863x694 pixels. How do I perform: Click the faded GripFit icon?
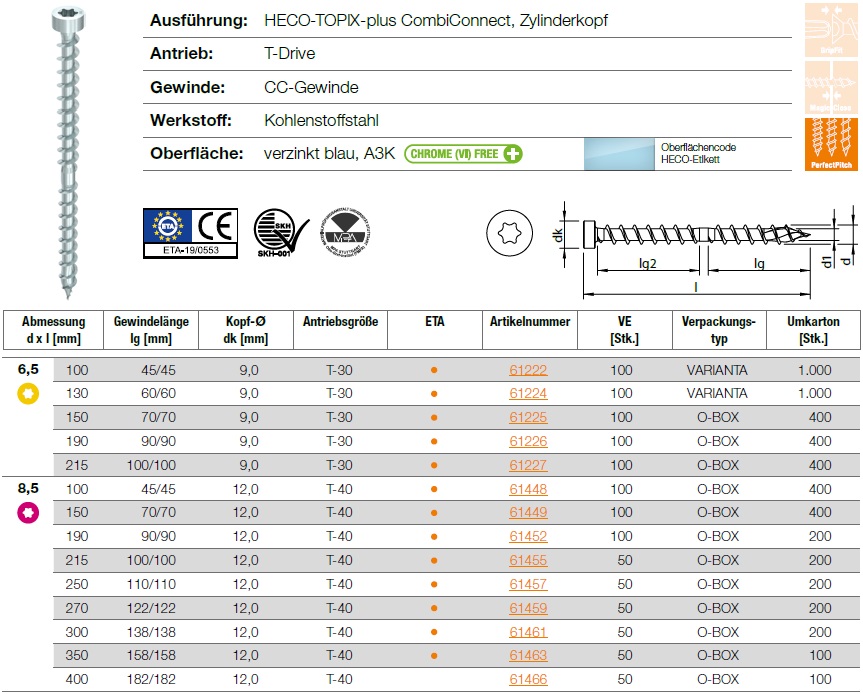[x=831, y=29]
